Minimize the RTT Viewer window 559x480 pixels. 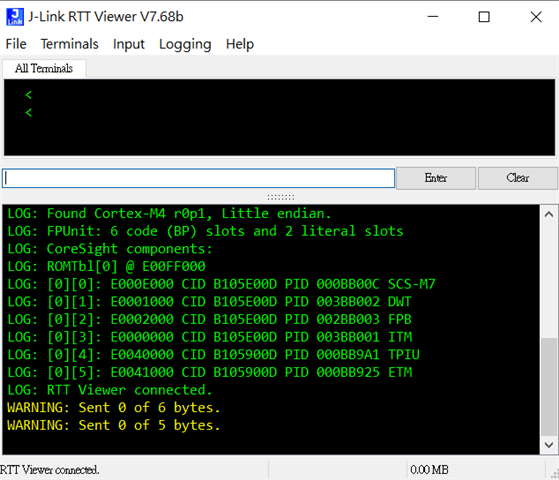[x=433, y=17]
